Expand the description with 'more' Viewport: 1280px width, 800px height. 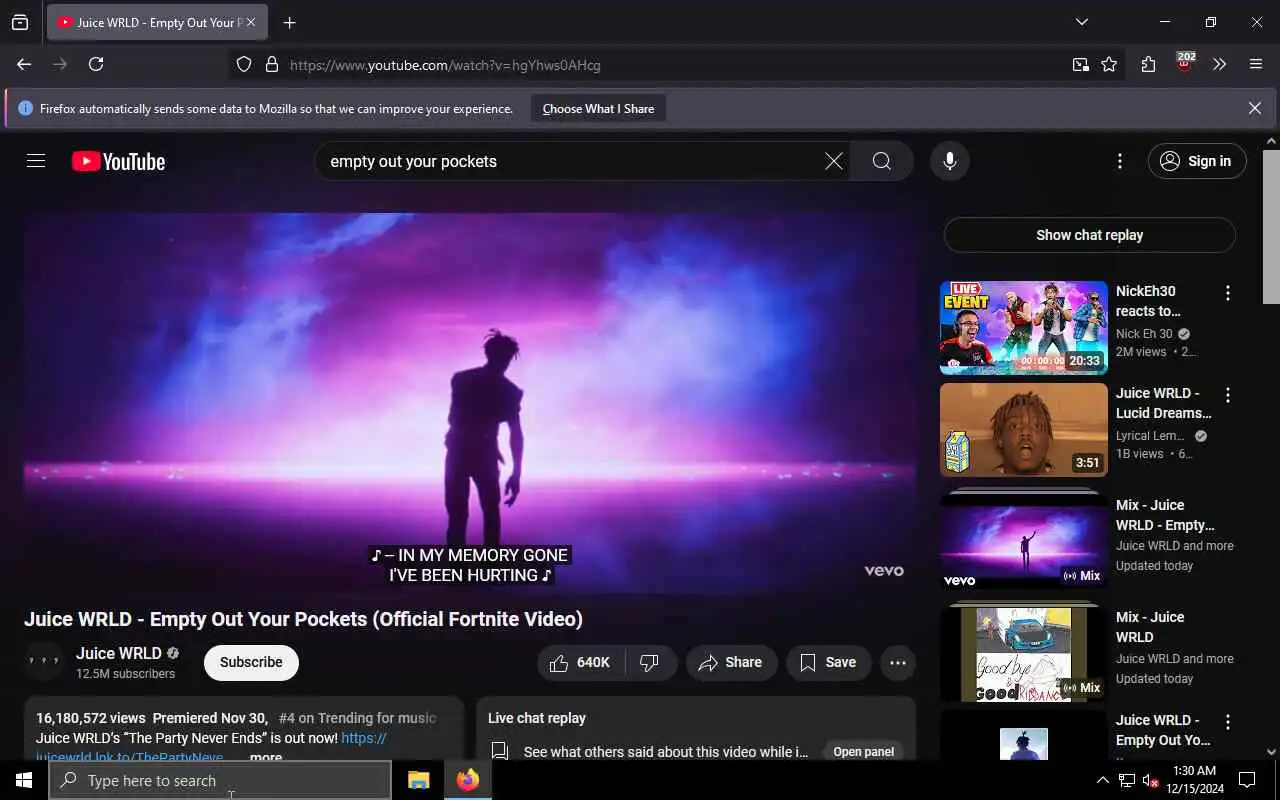coord(265,758)
